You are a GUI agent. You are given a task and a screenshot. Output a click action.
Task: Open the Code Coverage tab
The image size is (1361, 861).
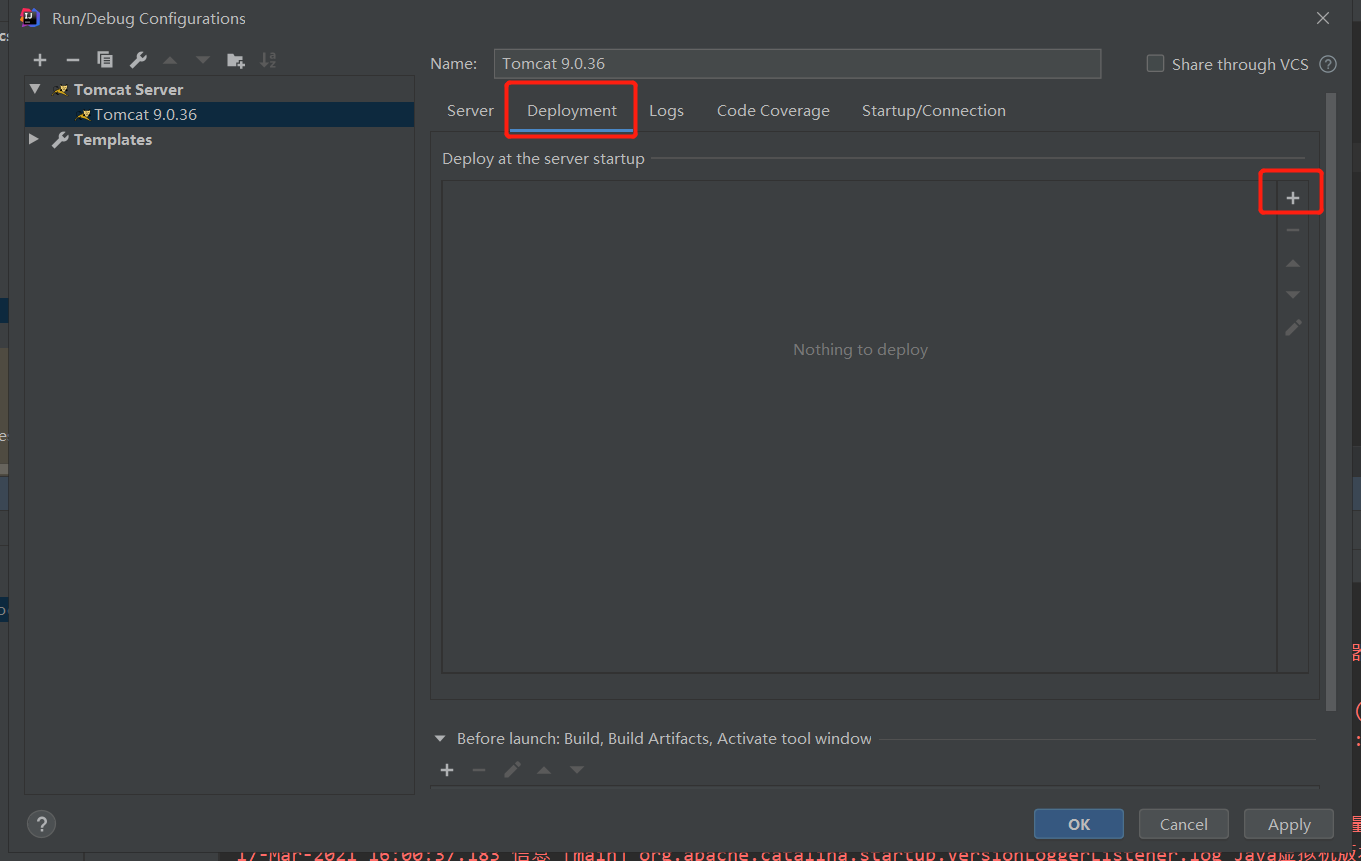772,110
